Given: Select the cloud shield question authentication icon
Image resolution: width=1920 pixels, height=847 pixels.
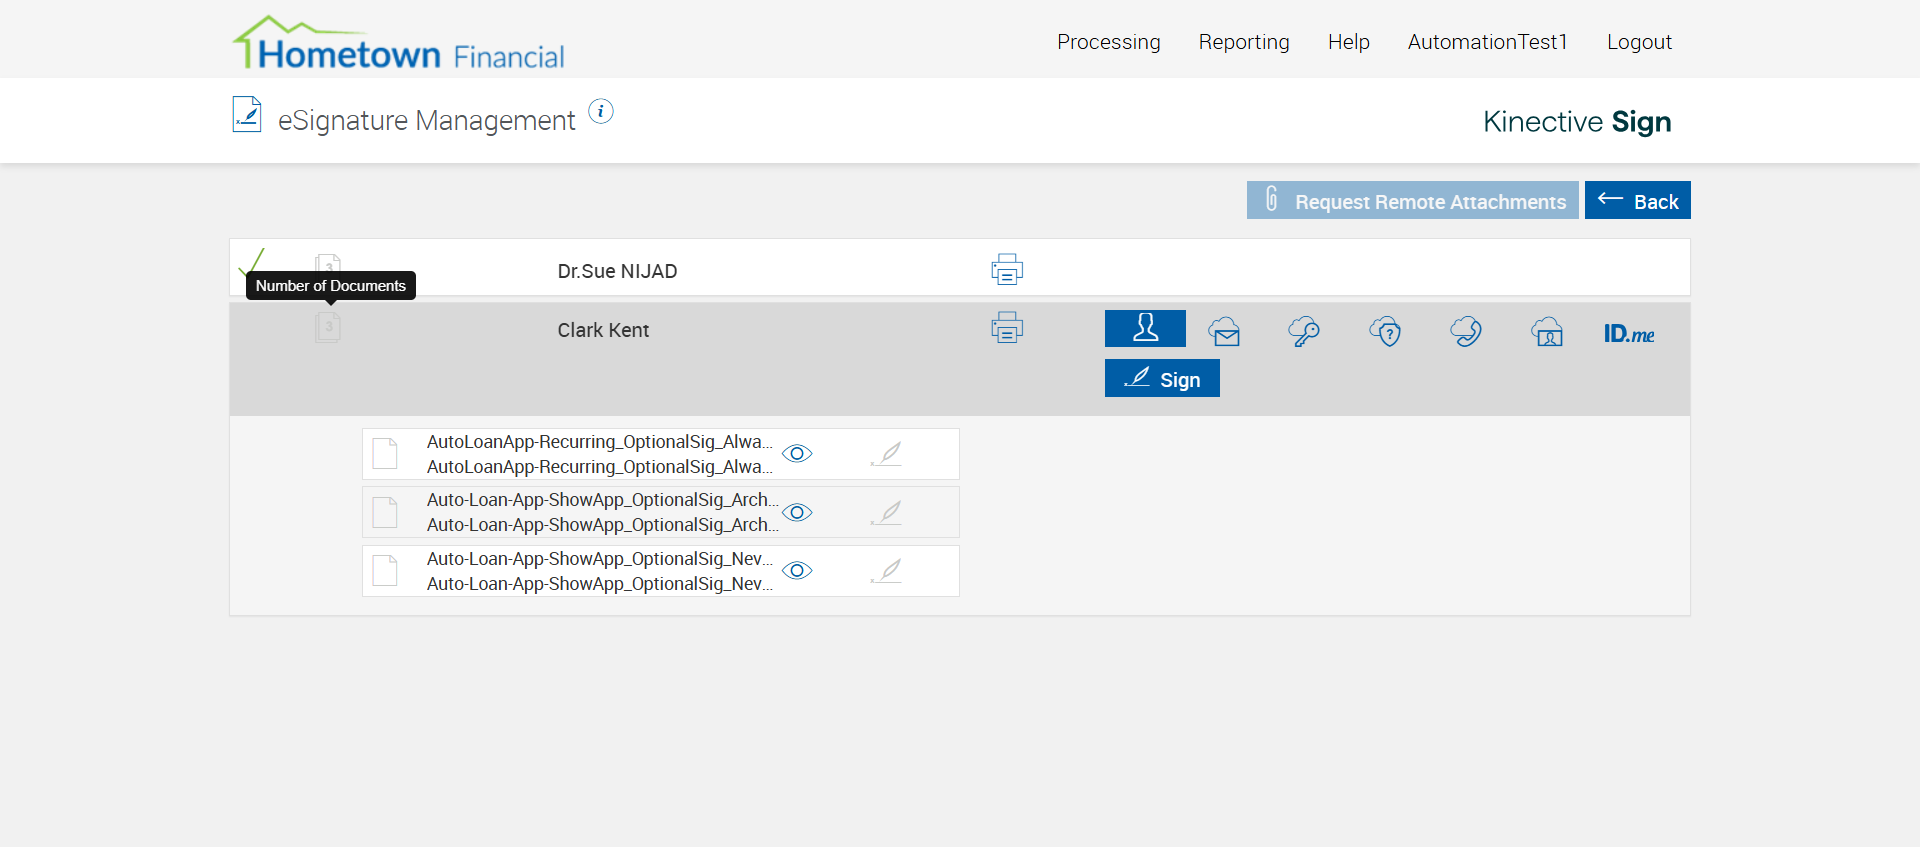Looking at the screenshot, I should [x=1385, y=331].
